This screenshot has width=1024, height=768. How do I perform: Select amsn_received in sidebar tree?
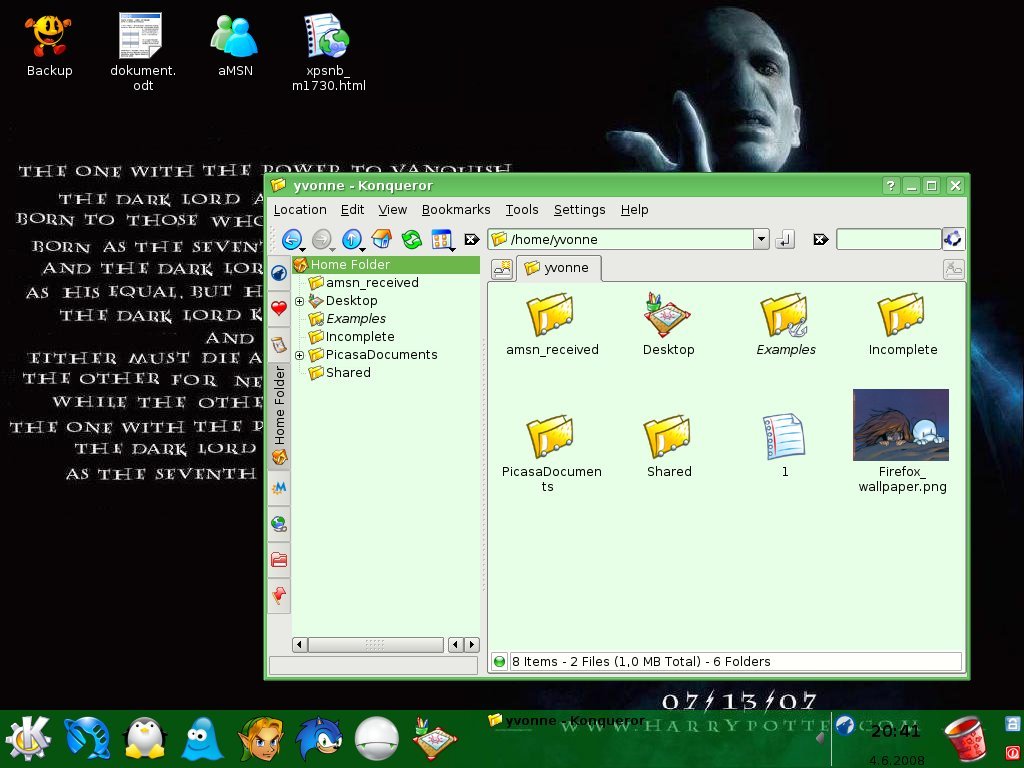tap(372, 283)
